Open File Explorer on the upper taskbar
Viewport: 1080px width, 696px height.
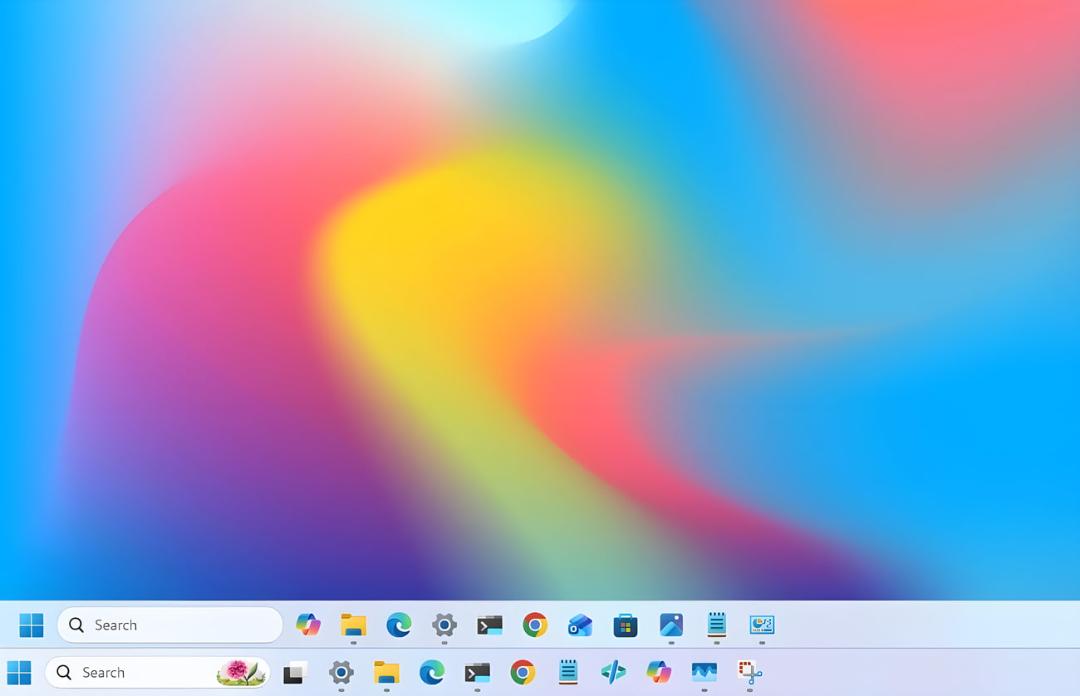[353, 625]
